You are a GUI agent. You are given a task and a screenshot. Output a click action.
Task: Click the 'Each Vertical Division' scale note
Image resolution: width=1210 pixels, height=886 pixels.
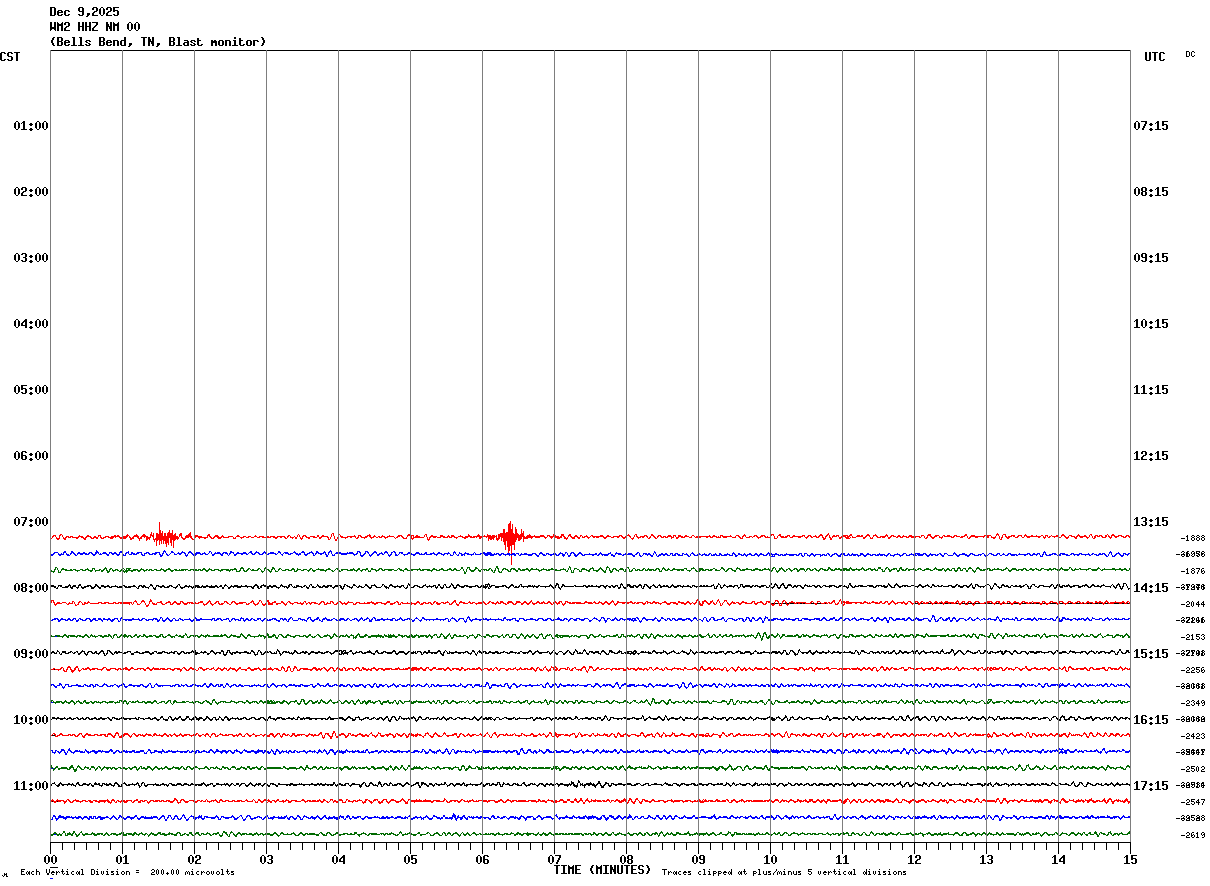coord(128,873)
